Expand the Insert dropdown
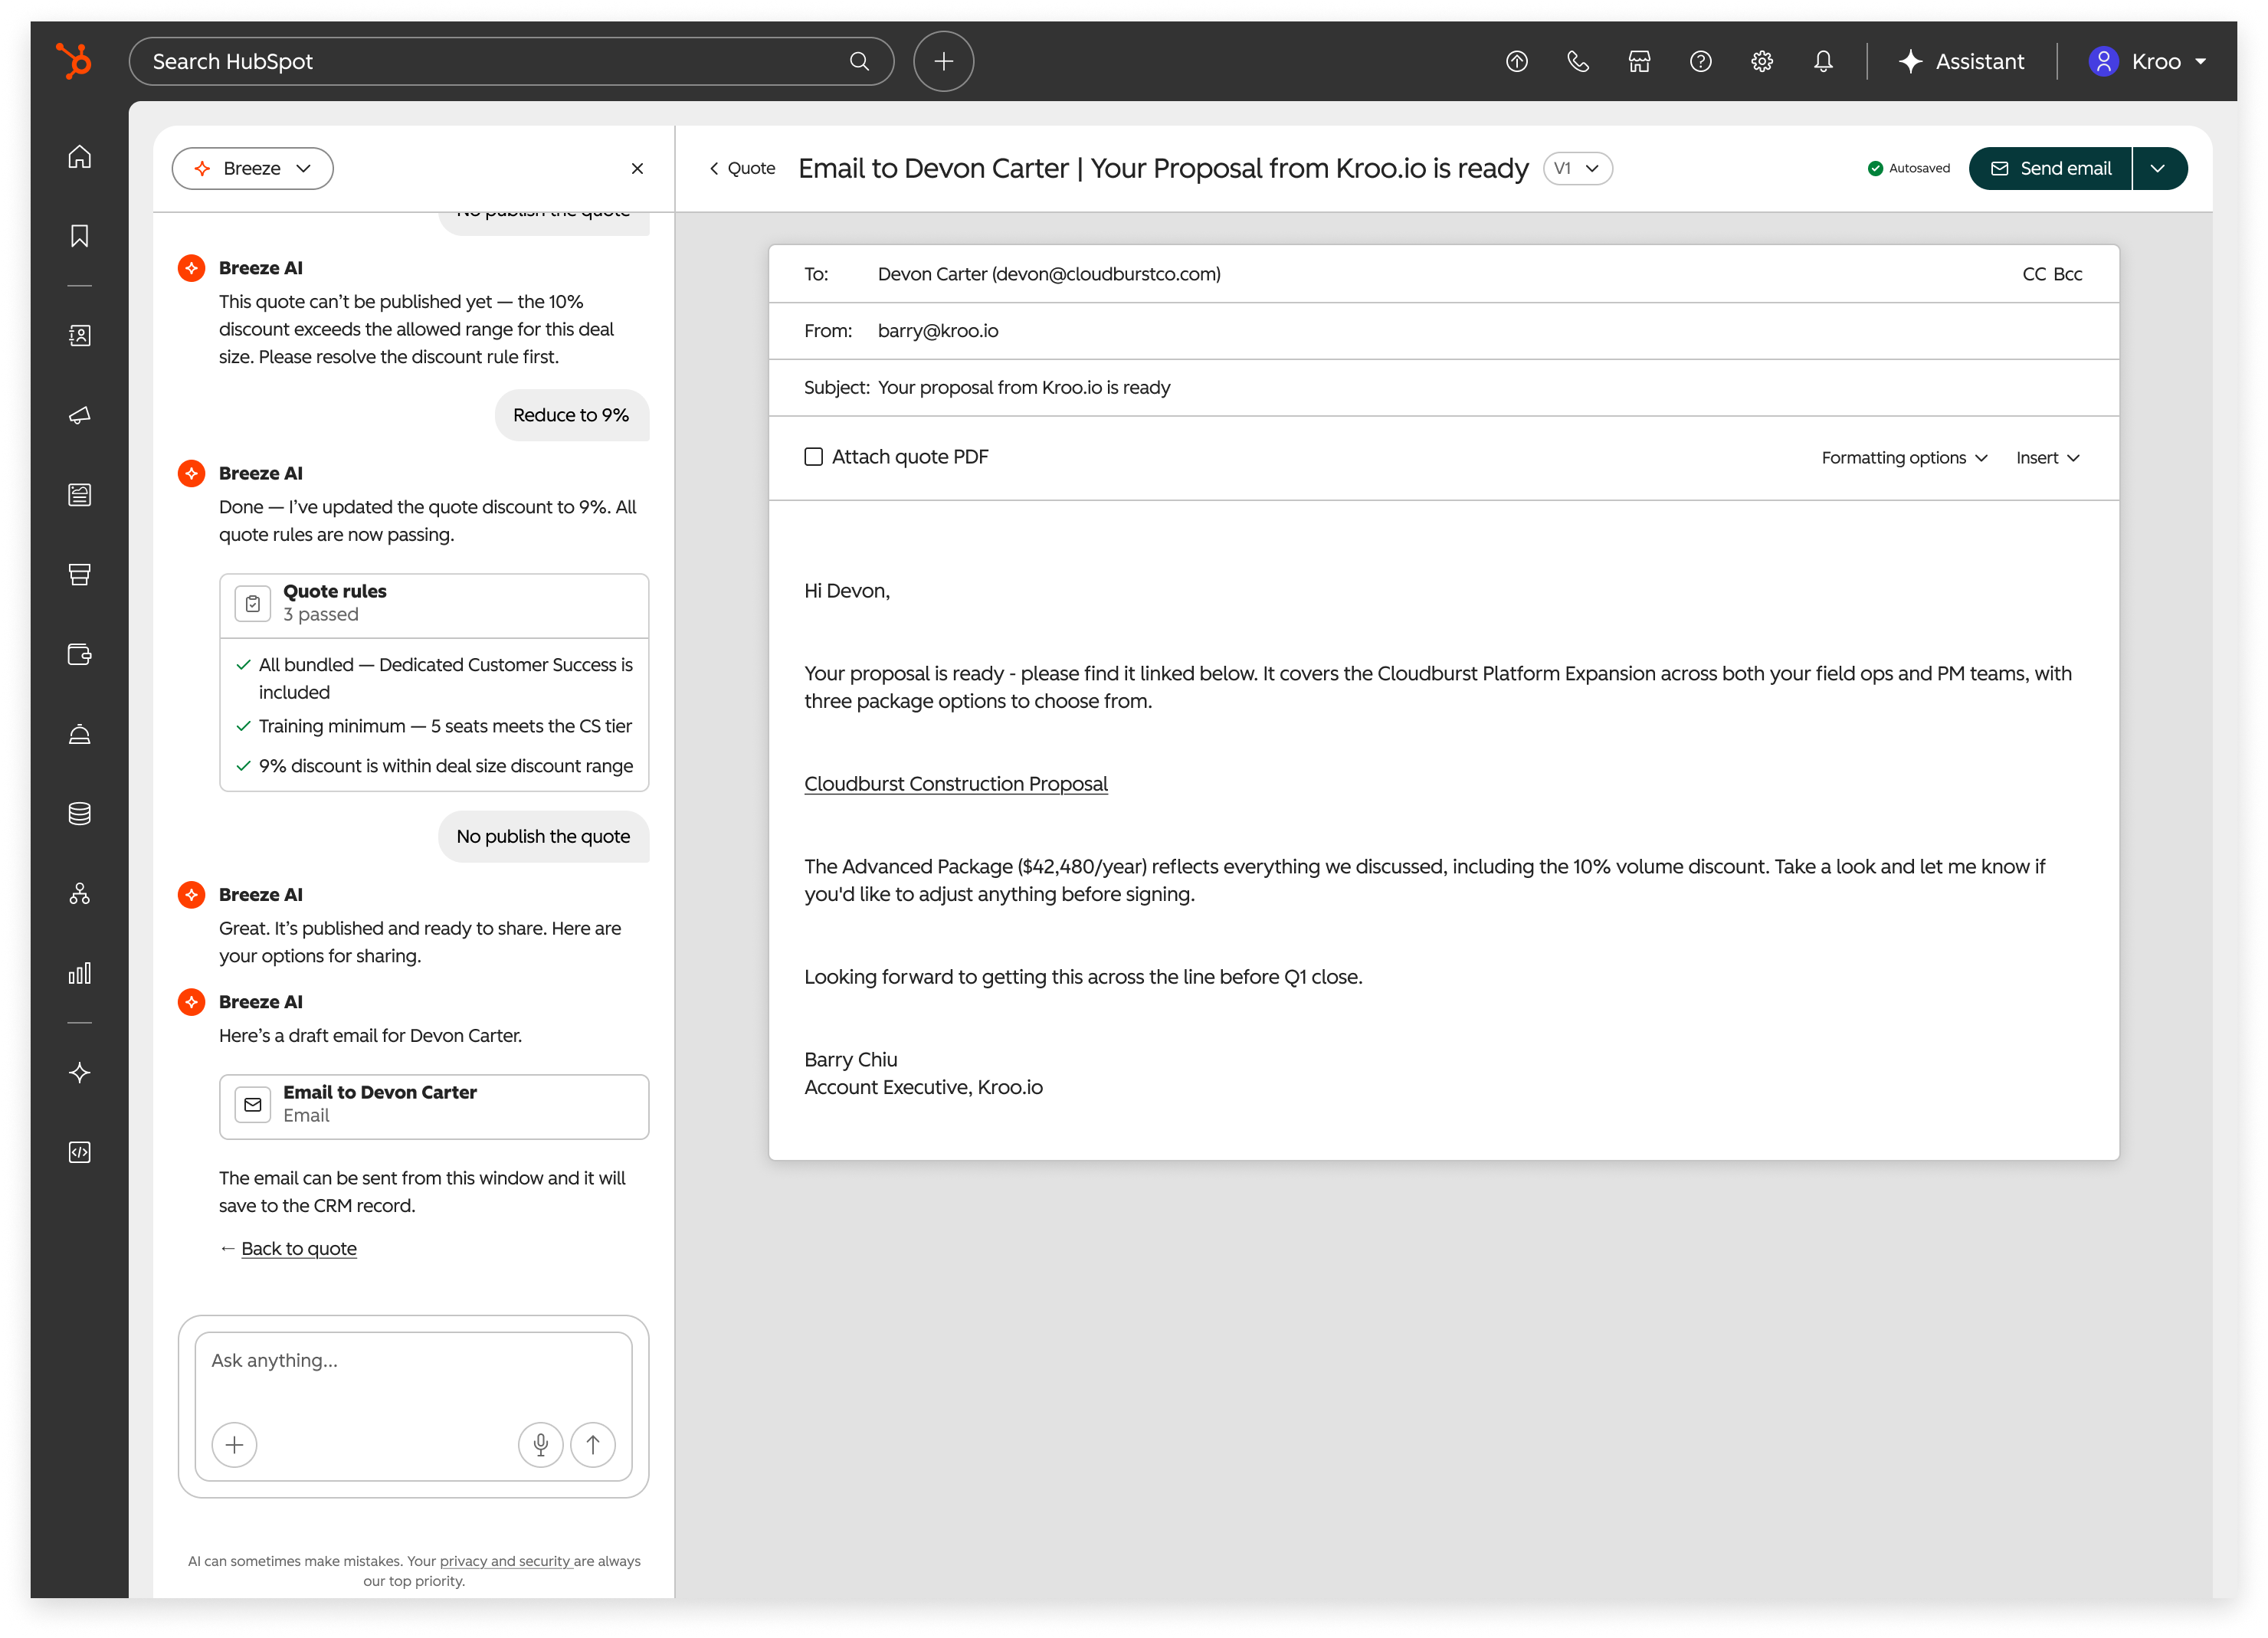Viewport: 2268px width, 1638px height. click(x=2048, y=458)
